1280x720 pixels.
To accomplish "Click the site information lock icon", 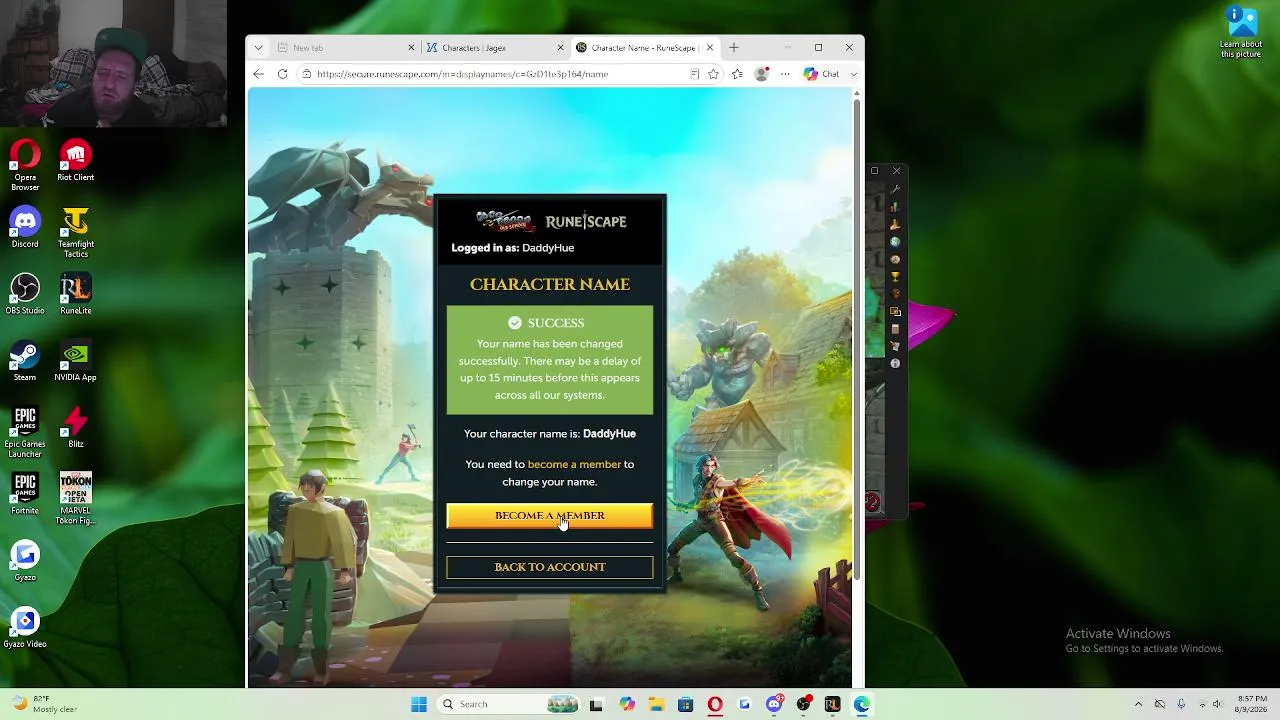I will coord(306,74).
